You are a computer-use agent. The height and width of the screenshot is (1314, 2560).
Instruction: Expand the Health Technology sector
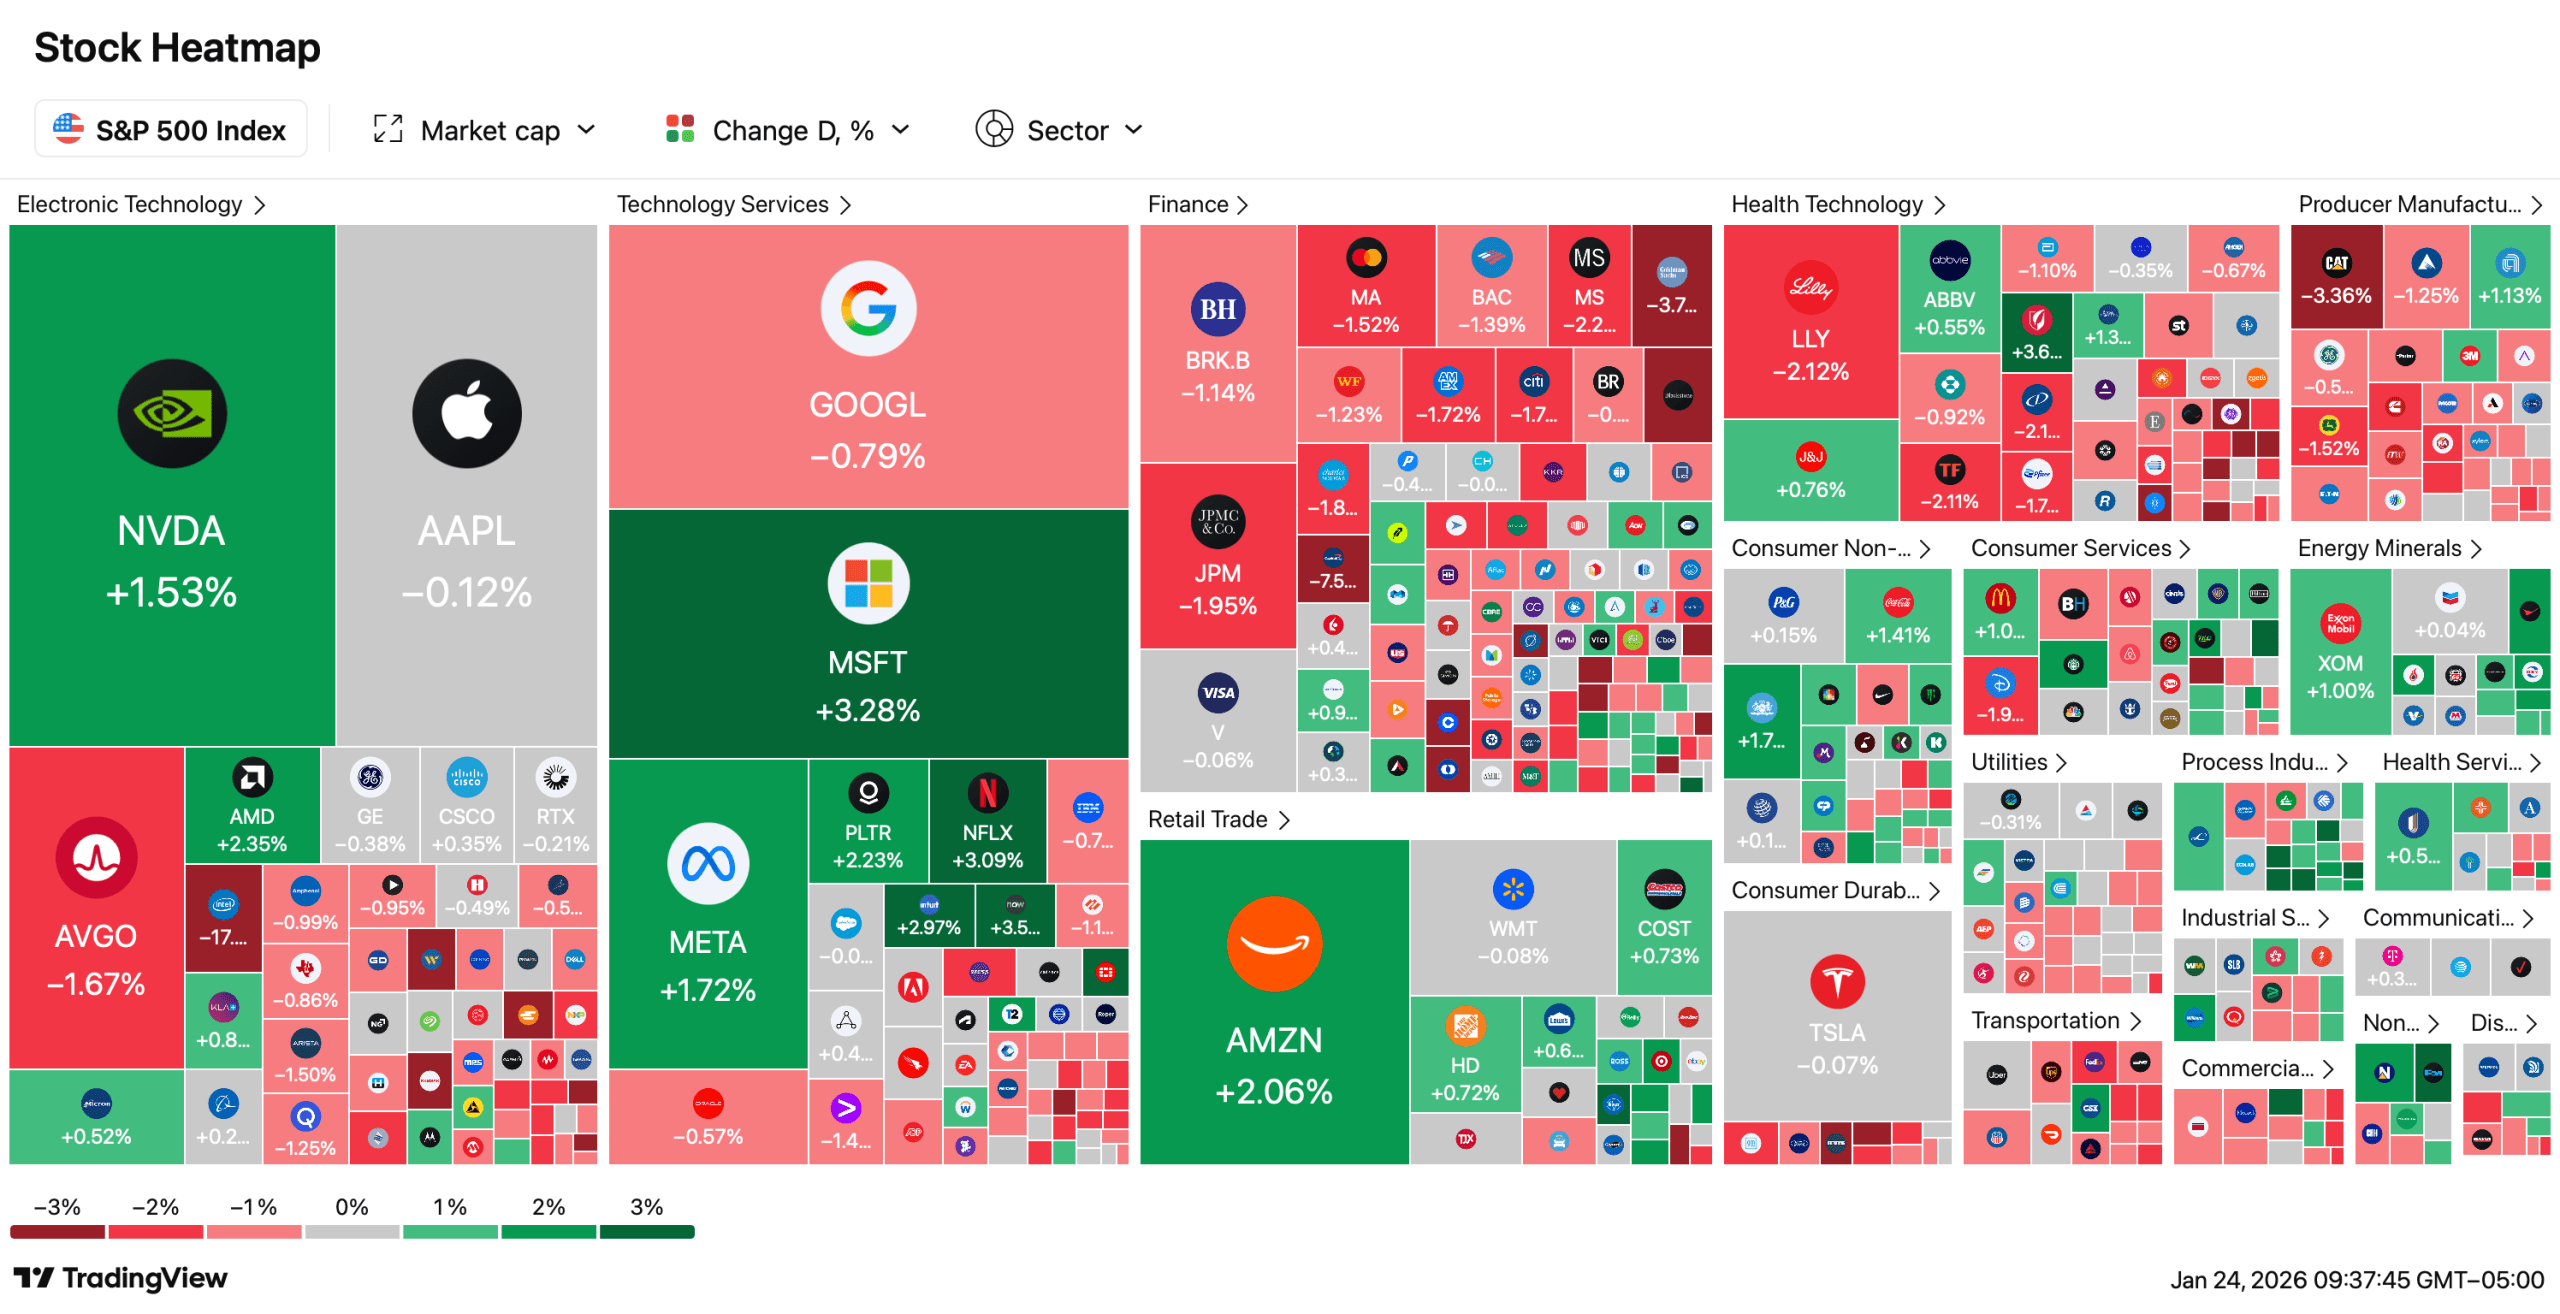(1838, 204)
